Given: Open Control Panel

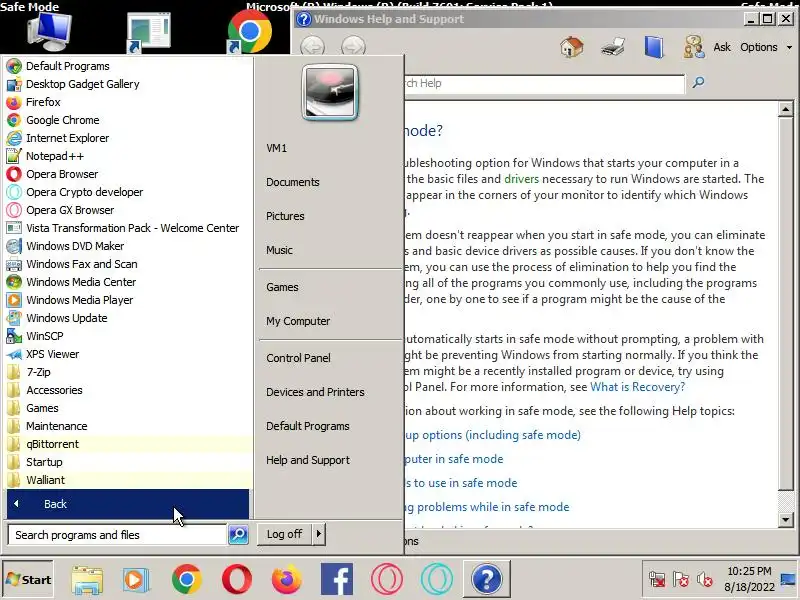Looking at the screenshot, I should [298, 358].
